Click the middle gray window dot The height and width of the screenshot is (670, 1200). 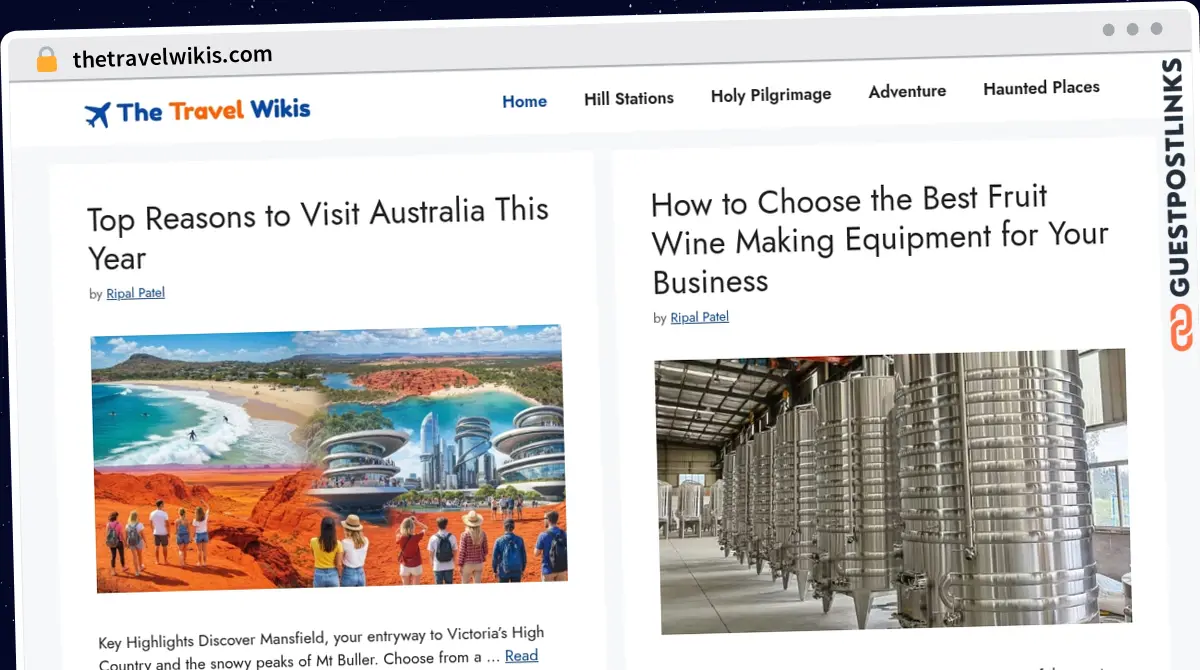coord(1133,29)
